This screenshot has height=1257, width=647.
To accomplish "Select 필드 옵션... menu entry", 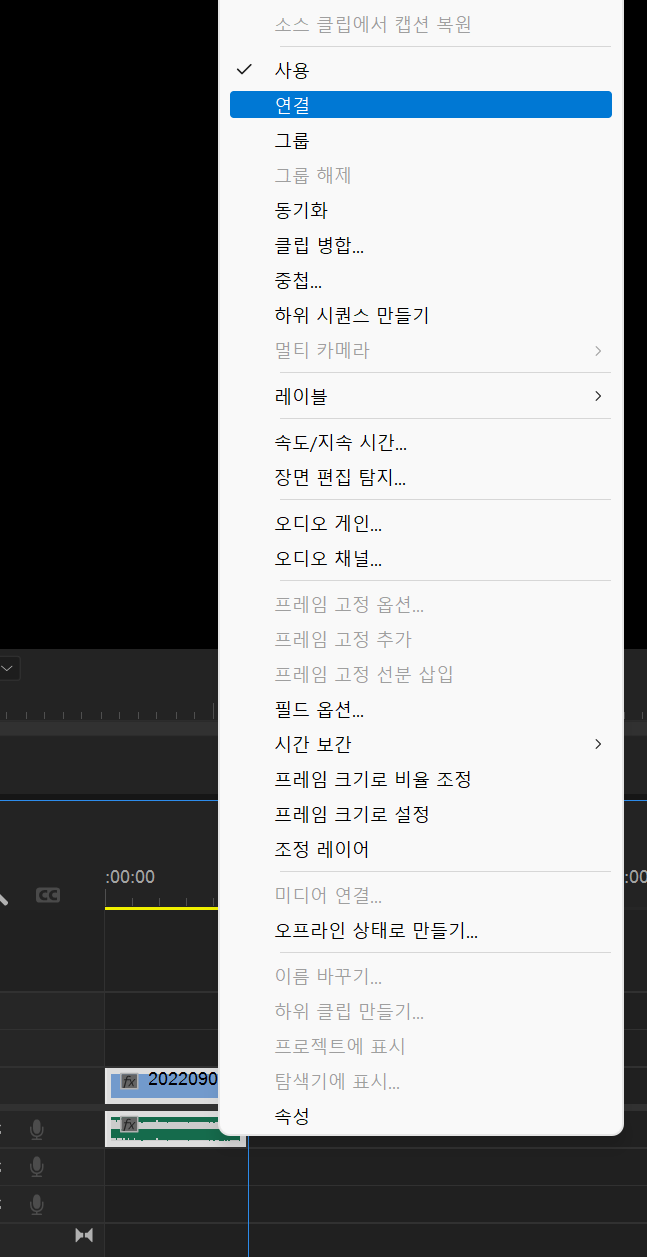I will 420,711.
